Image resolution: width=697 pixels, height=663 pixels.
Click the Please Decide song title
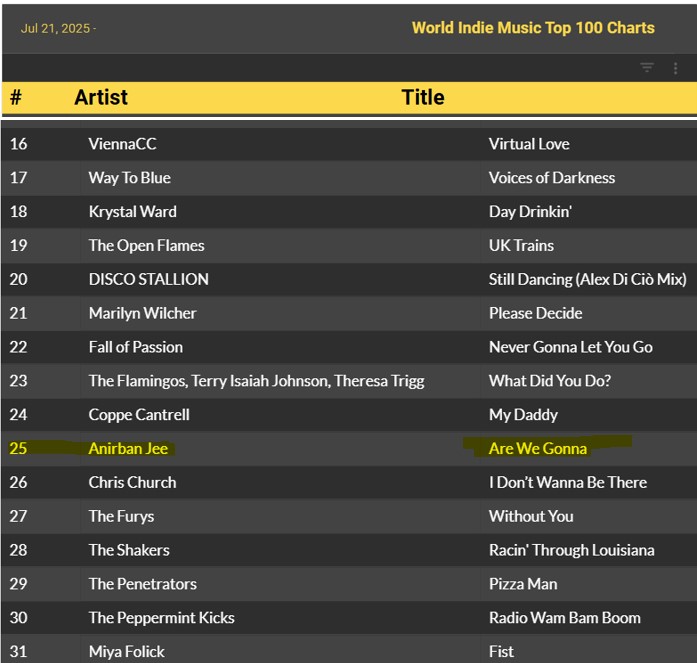(535, 313)
